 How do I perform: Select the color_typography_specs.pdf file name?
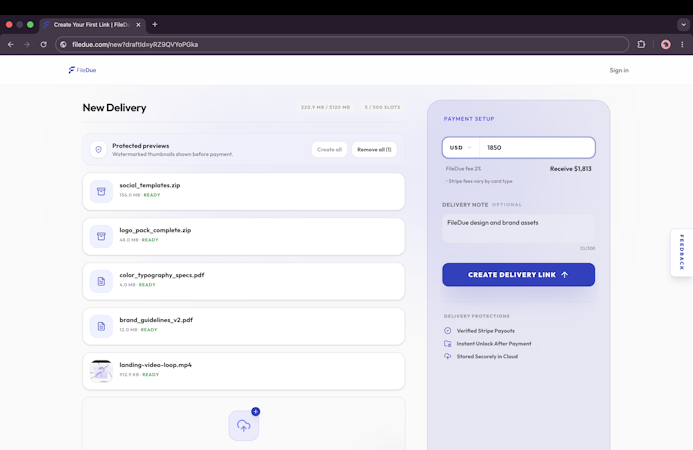point(162,275)
